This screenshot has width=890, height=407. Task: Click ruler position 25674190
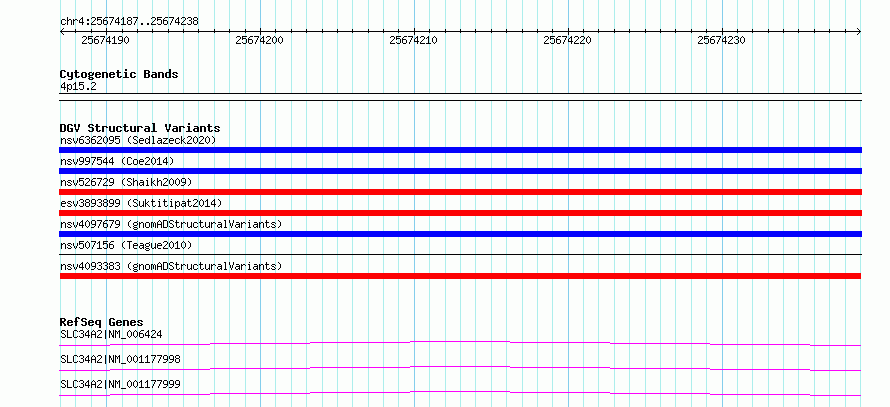coord(106,40)
